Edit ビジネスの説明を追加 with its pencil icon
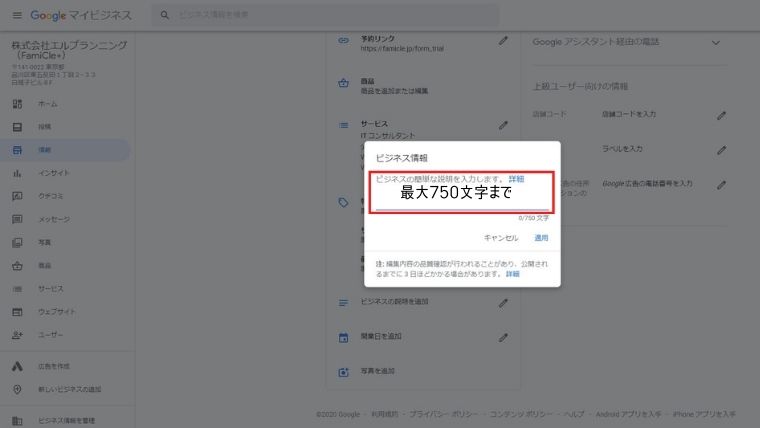Image resolution: width=760 pixels, height=428 pixels. pyautogui.click(x=503, y=303)
